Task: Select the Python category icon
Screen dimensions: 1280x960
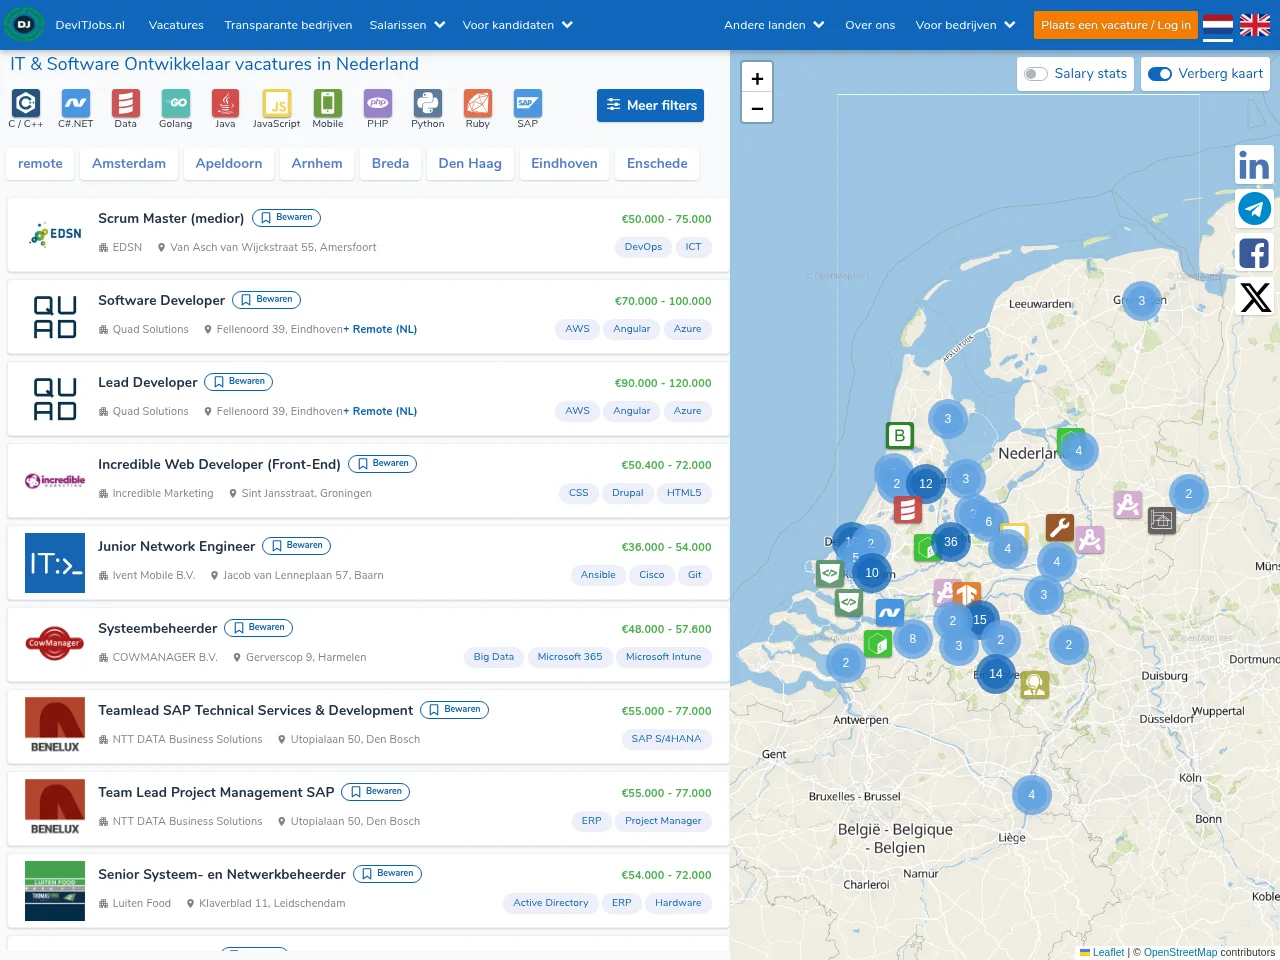Action: (427, 103)
